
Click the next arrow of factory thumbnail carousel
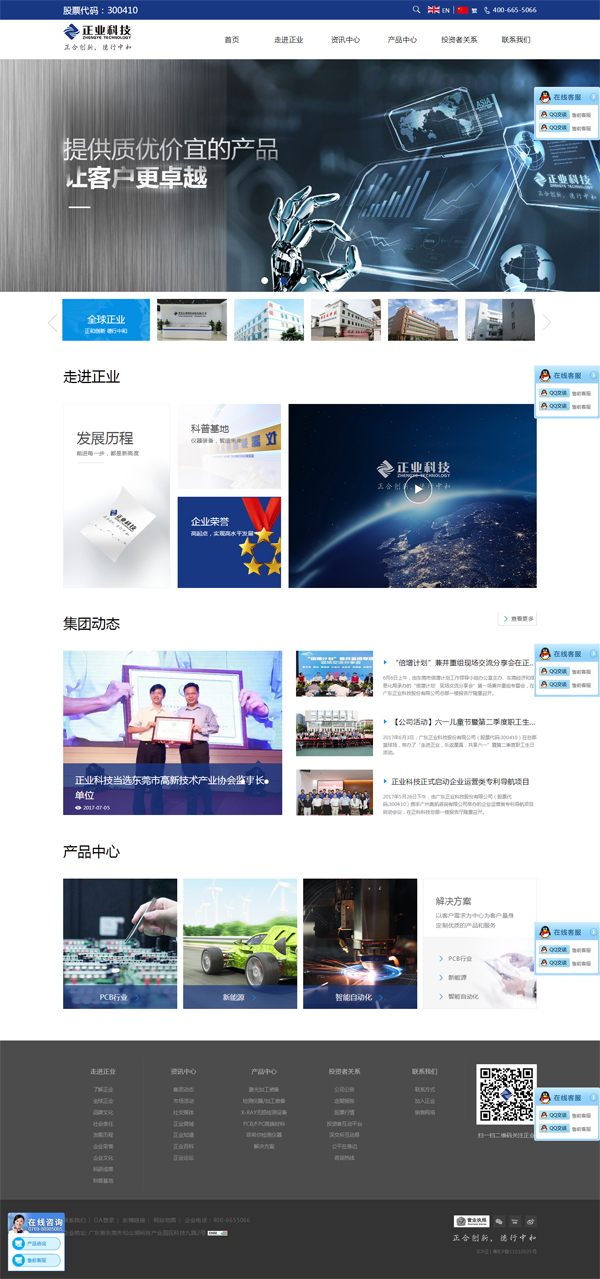(546, 322)
